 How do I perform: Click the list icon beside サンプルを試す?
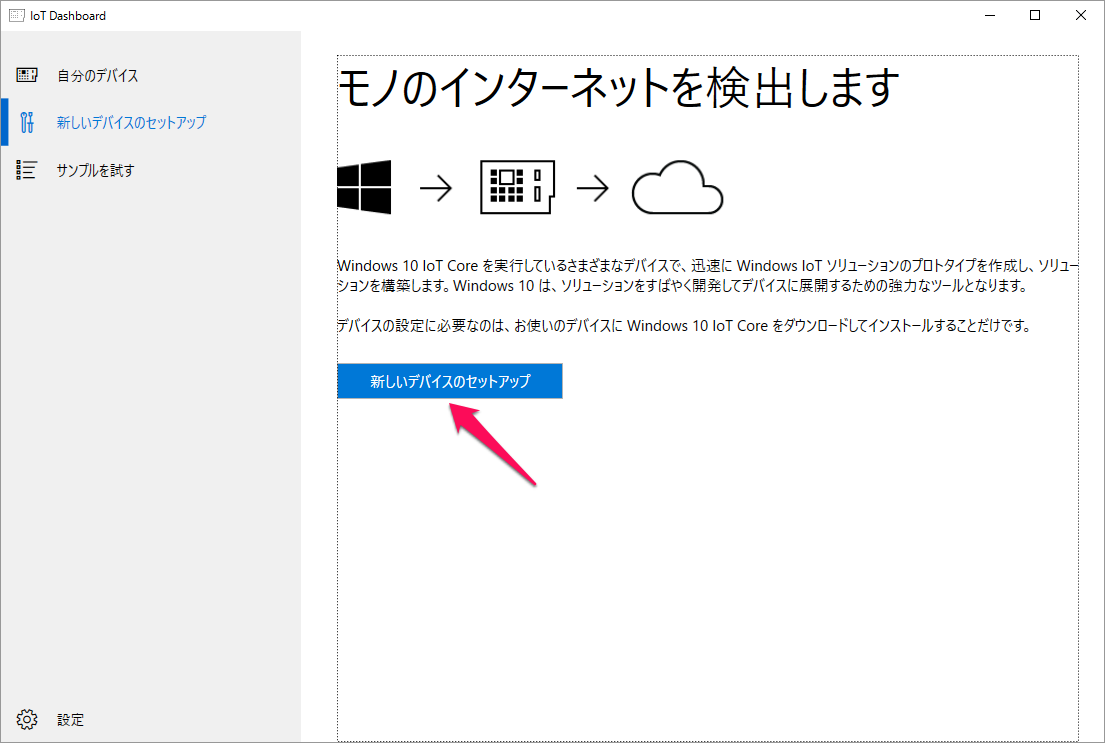click(27, 170)
